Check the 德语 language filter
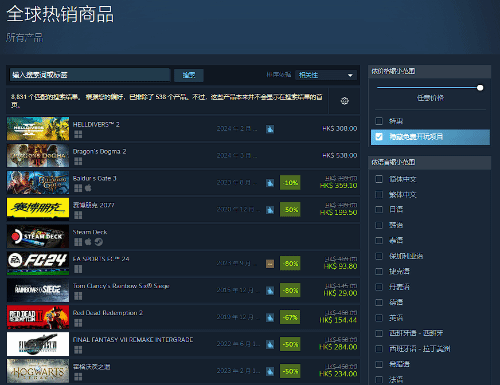The height and width of the screenshot is (385, 500). (379, 302)
